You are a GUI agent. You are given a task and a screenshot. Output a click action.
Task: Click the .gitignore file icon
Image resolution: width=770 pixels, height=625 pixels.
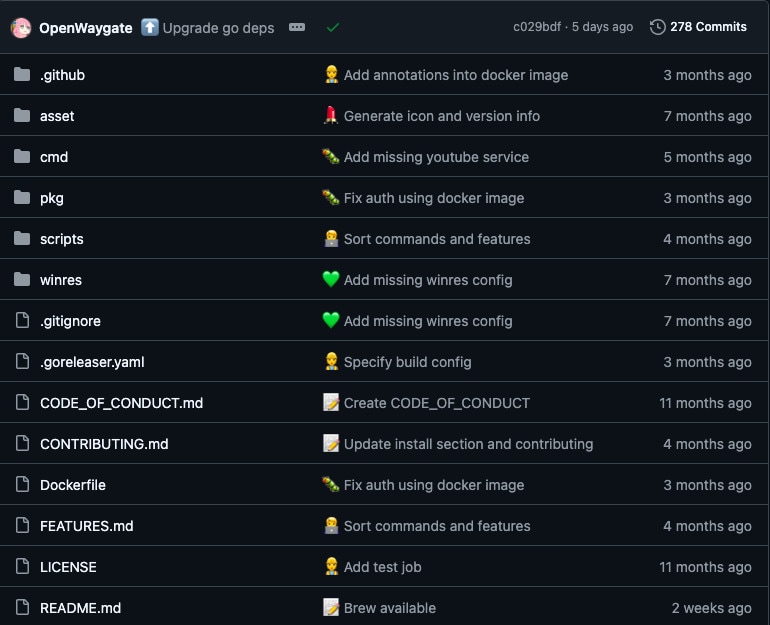click(22, 321)
